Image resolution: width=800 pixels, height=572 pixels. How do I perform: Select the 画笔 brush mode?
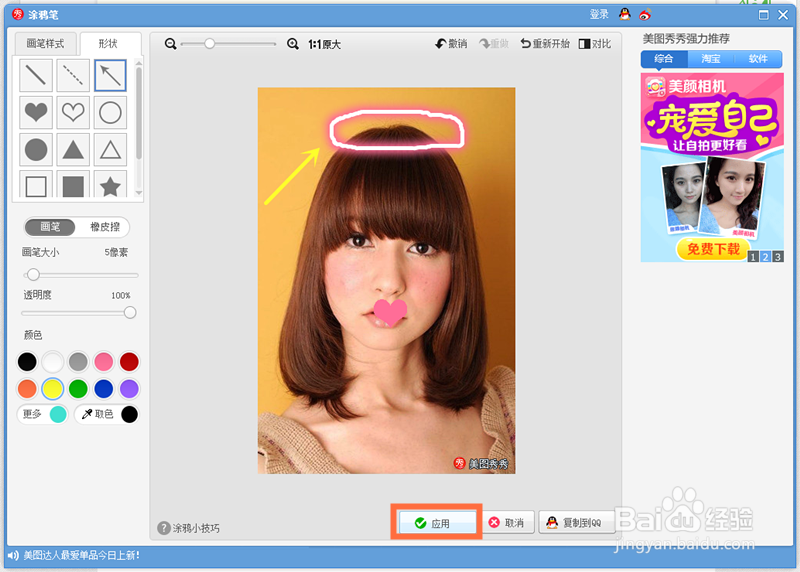(x=50, y=227)
